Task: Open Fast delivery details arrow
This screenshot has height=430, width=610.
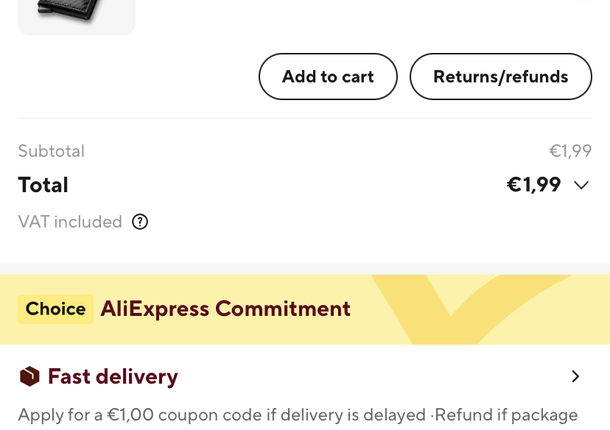Action: (x=575, y=377)
